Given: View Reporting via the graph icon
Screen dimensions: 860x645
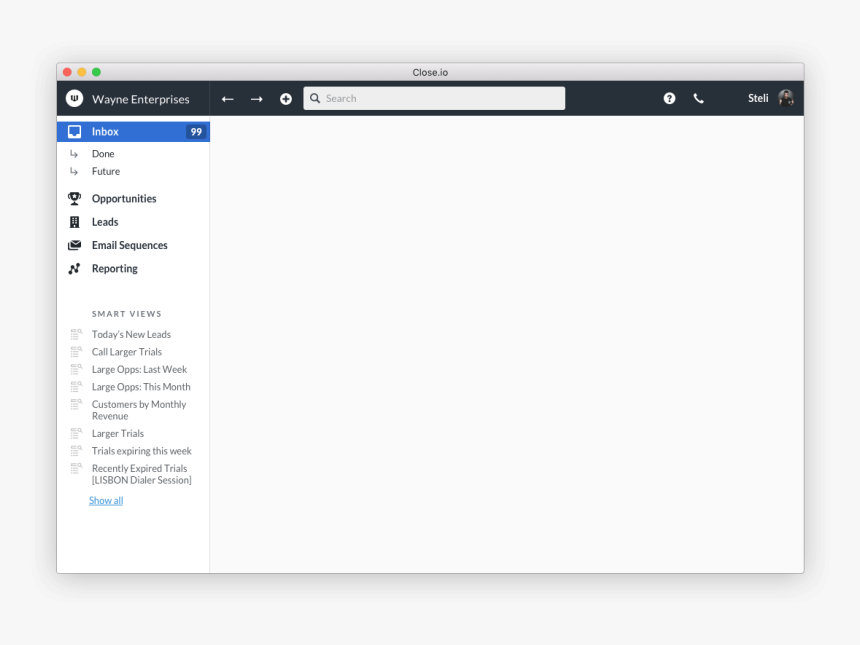Looking at the screenshot, I should tap(75, 268).
